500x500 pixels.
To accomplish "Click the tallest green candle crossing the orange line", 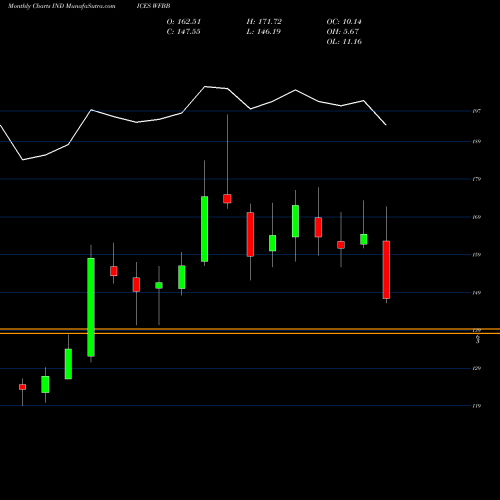I will coord(91,307).
